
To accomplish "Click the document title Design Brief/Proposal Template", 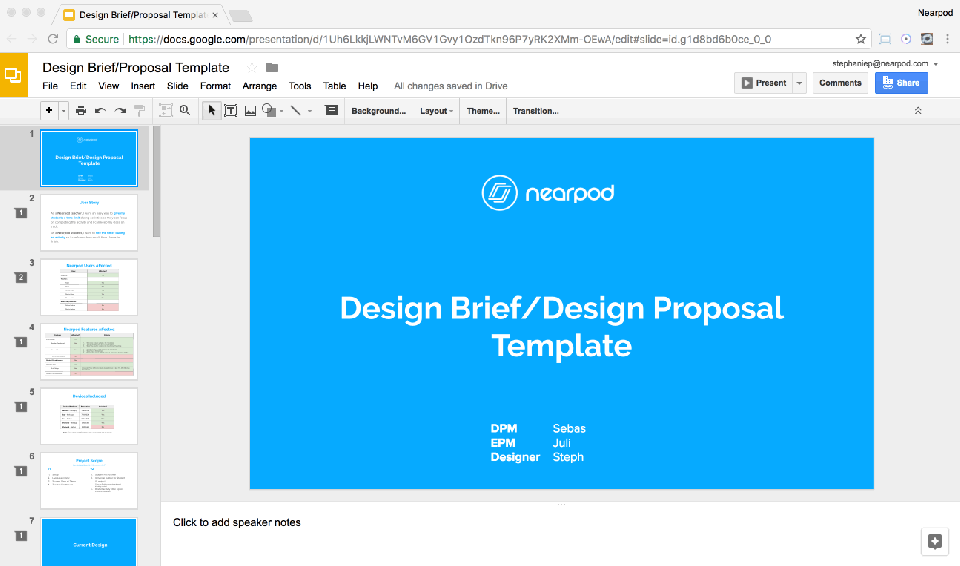I will (136, 67).
